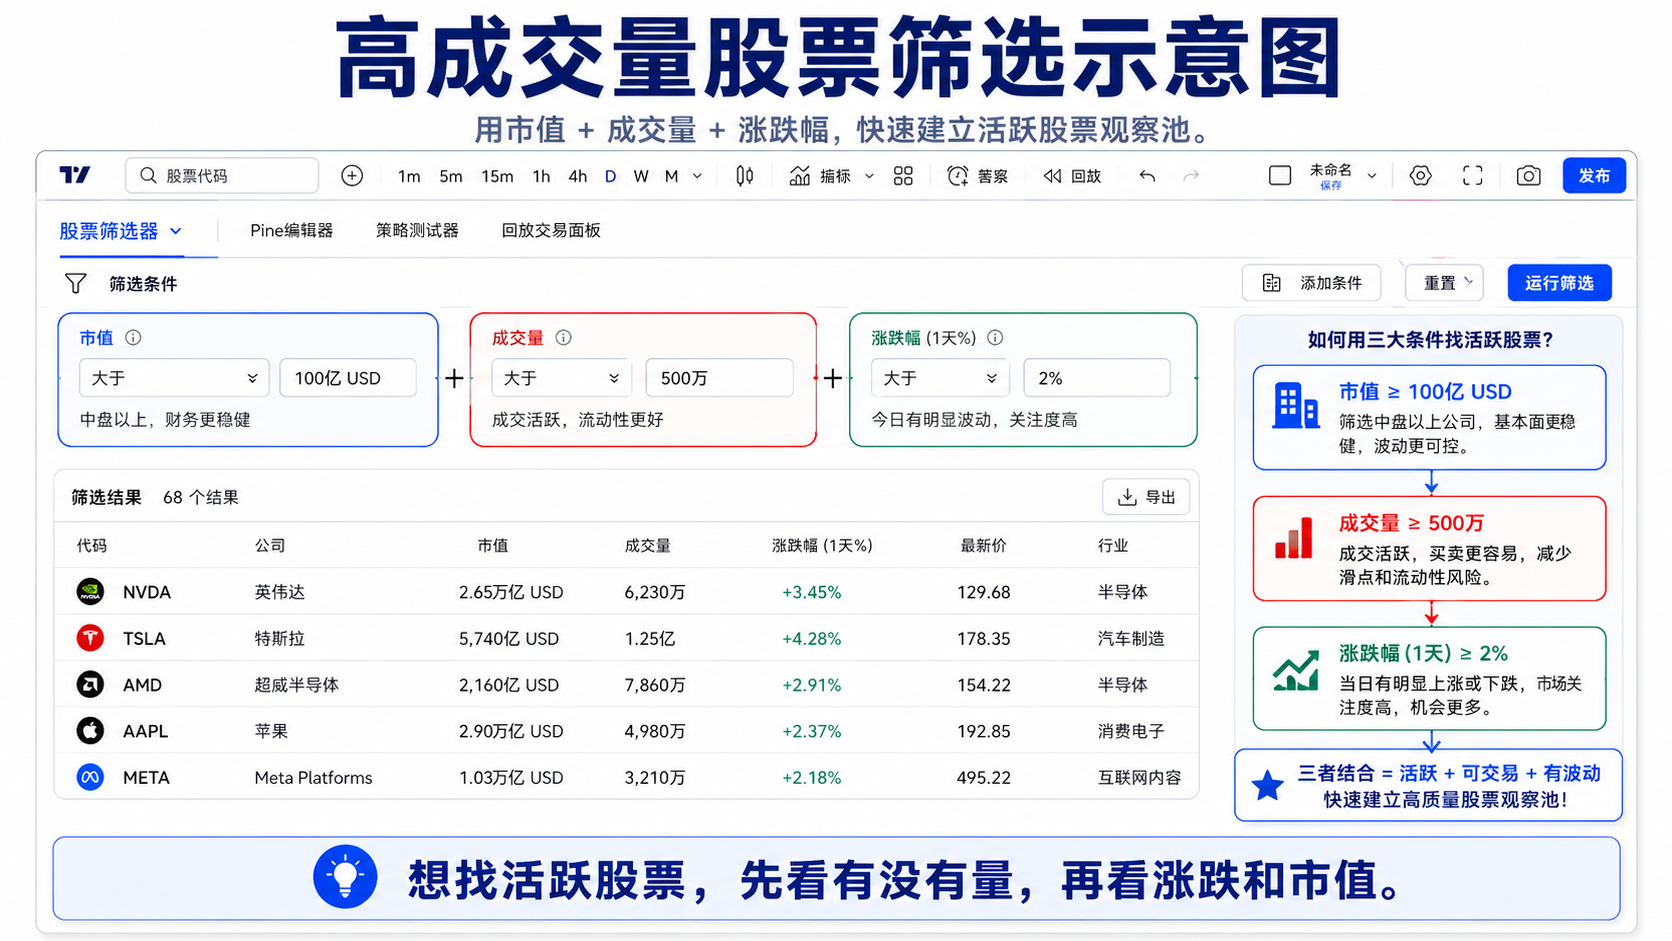Click the star icon in summary box

[1268, 786]
